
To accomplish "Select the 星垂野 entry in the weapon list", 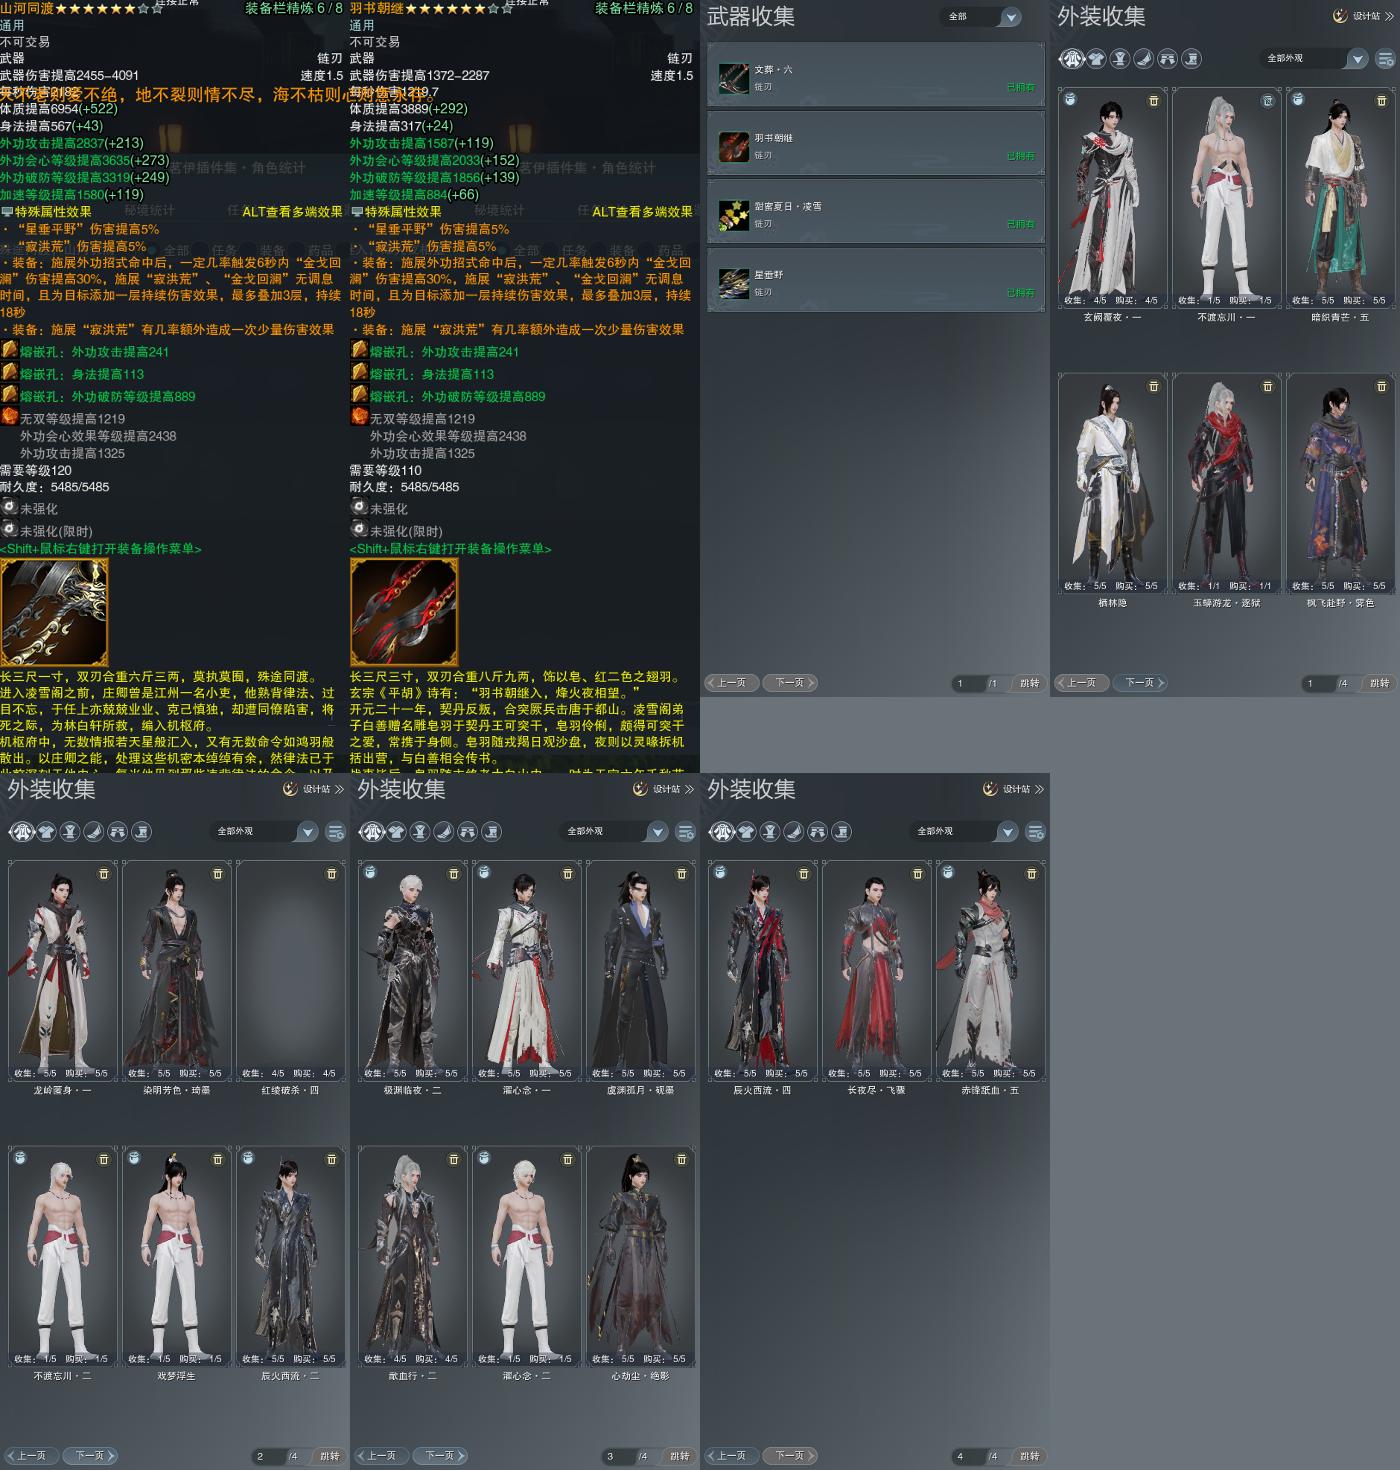I will point(876,283).
